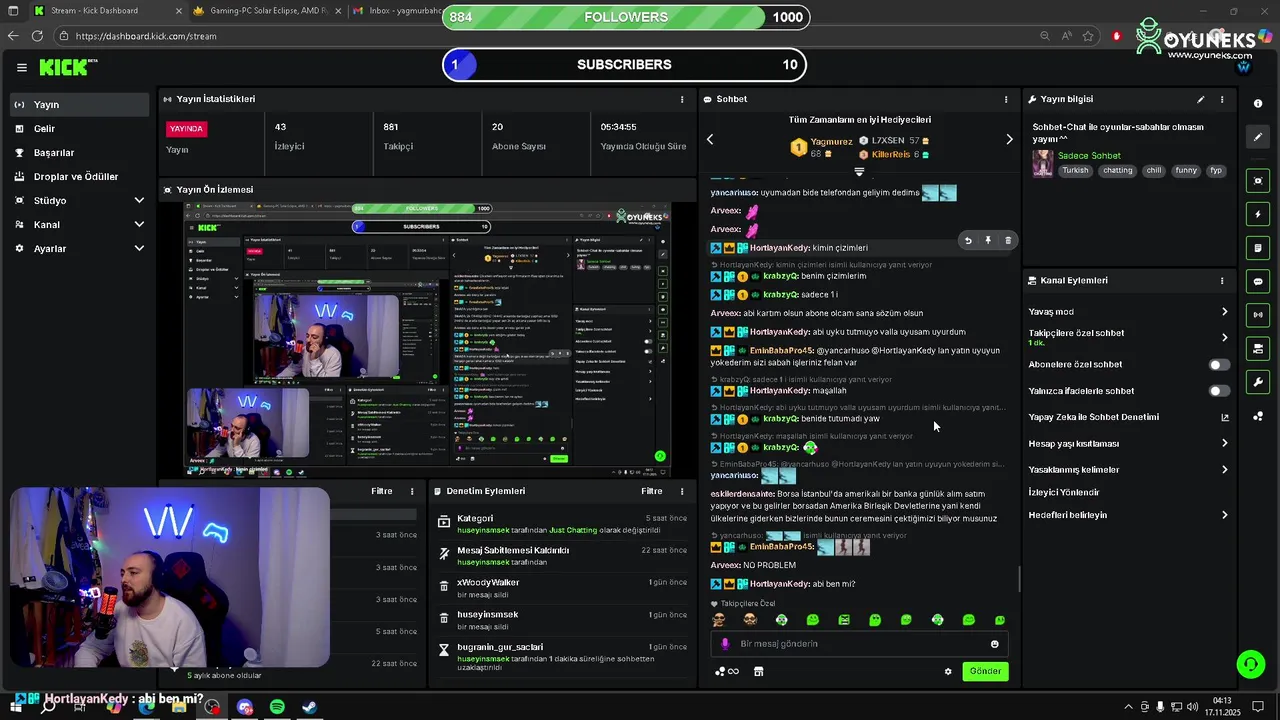Expand the Ayarlar sidebar section
Viewport: 1280px width, 720px height.
click(80, 248)
